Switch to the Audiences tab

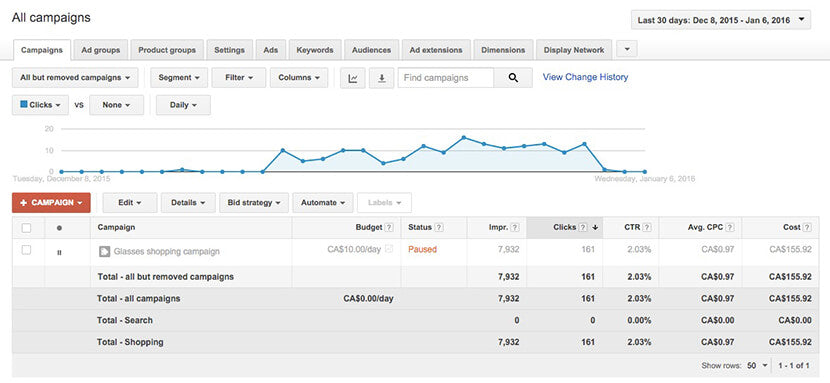pyautogui.click(x=371, y=50)
